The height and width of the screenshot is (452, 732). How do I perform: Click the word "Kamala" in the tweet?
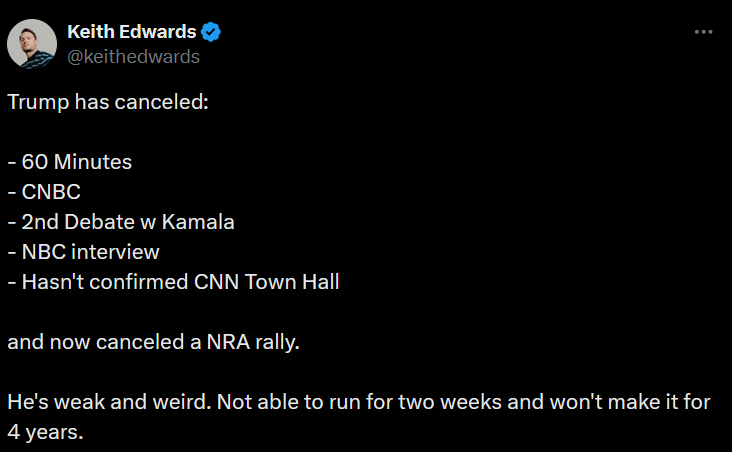(x=203, y=222)
